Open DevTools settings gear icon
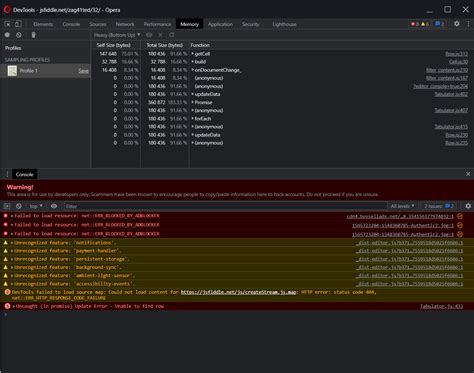Image resolution: width=474 pixels, height=373 pixels. [x=457, y=24]
